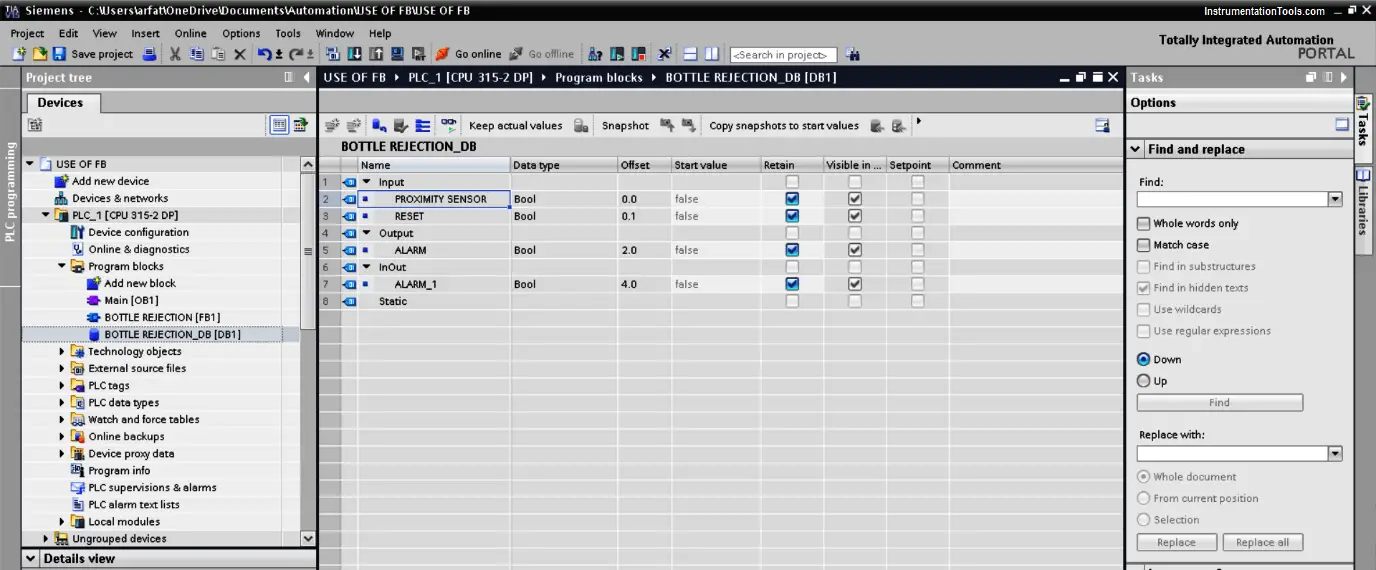Screen dimensions: 1376x570
Task: Click the Start CPU icon
Action: pos(617,54)
